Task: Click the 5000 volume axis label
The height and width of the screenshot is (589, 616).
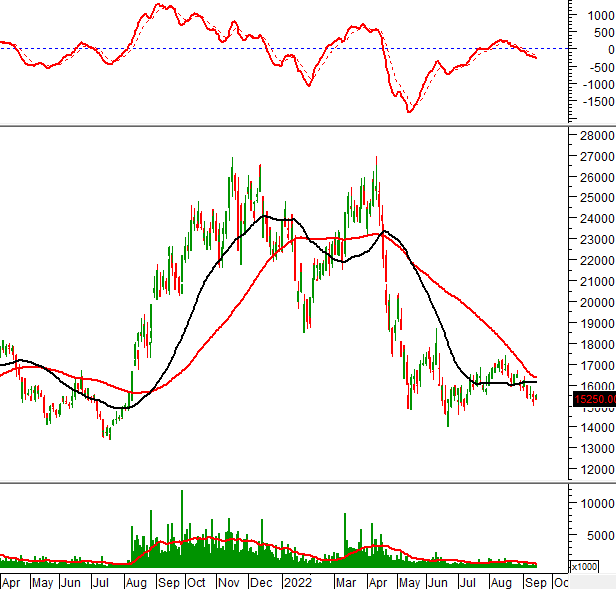Action: 598,535
